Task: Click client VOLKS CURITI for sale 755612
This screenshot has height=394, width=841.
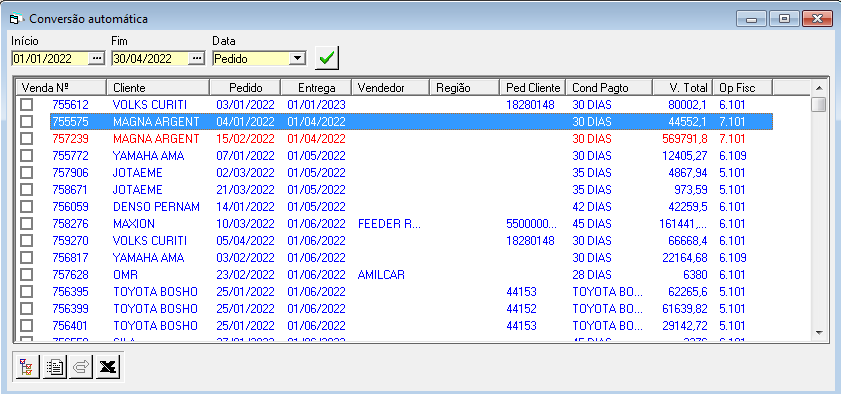Action: click(150, 105)
